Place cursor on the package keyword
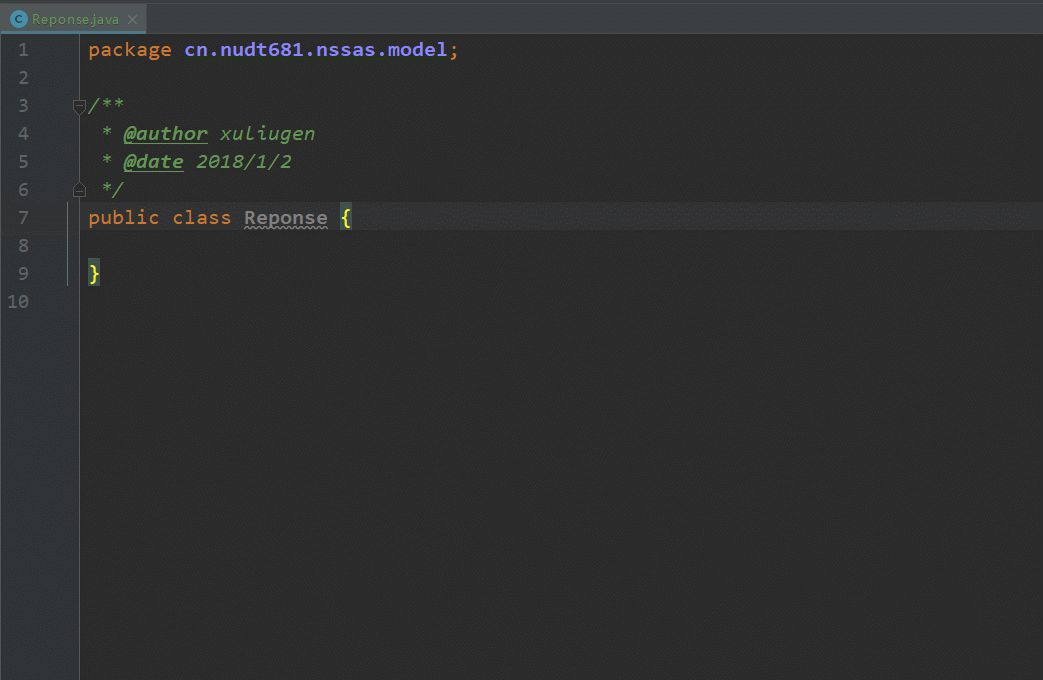The image size is (1043, 680). coord(129,50)
